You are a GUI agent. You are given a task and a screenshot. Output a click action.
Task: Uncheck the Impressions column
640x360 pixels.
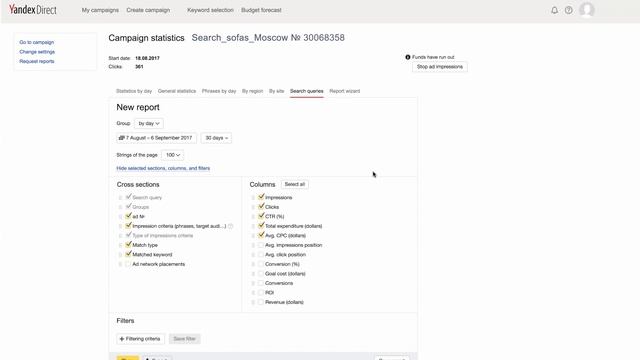pos(261,197)
